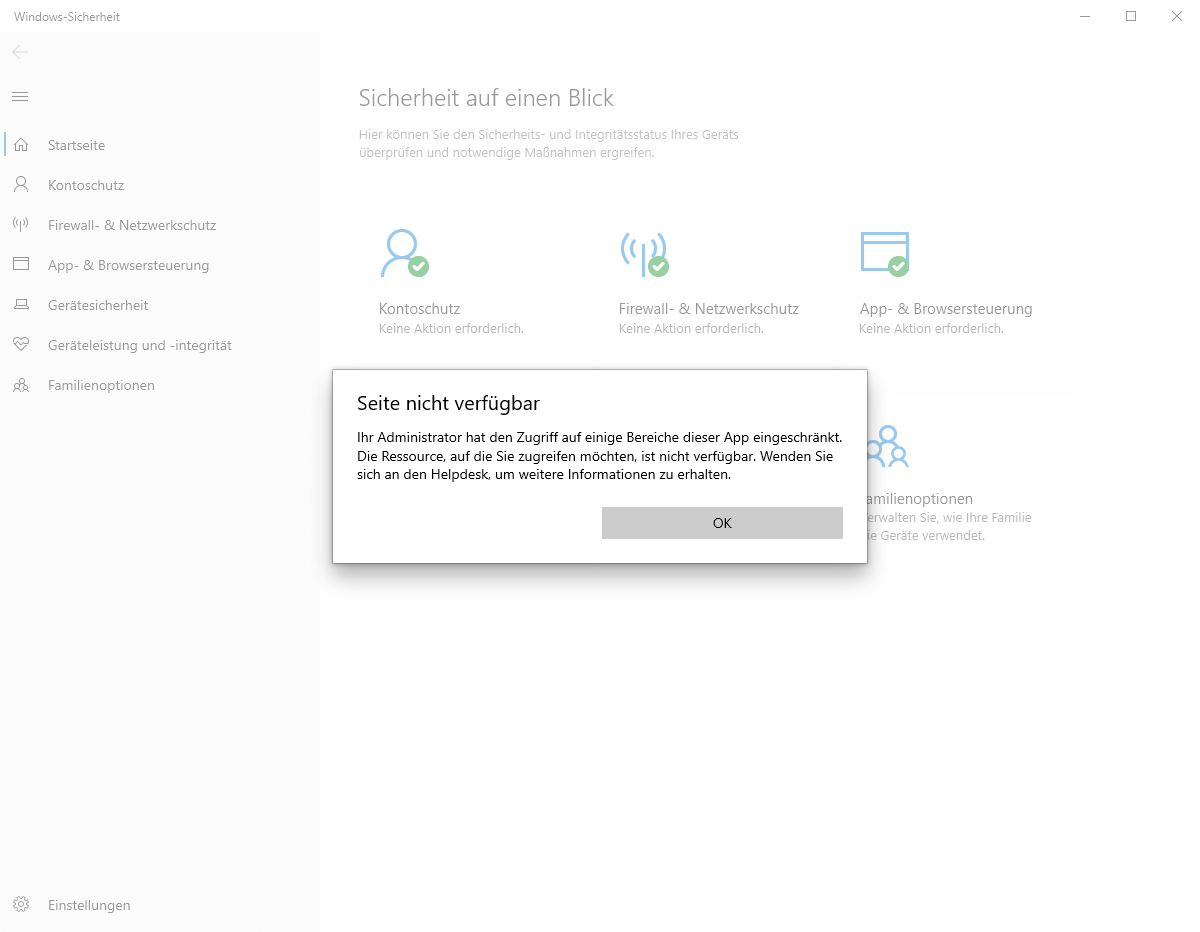Click 'Keine Aktion erforderlich.' under App- & Browsersteuerung tile
Screen dimensions: 1200x932
[x=931, y=329]
